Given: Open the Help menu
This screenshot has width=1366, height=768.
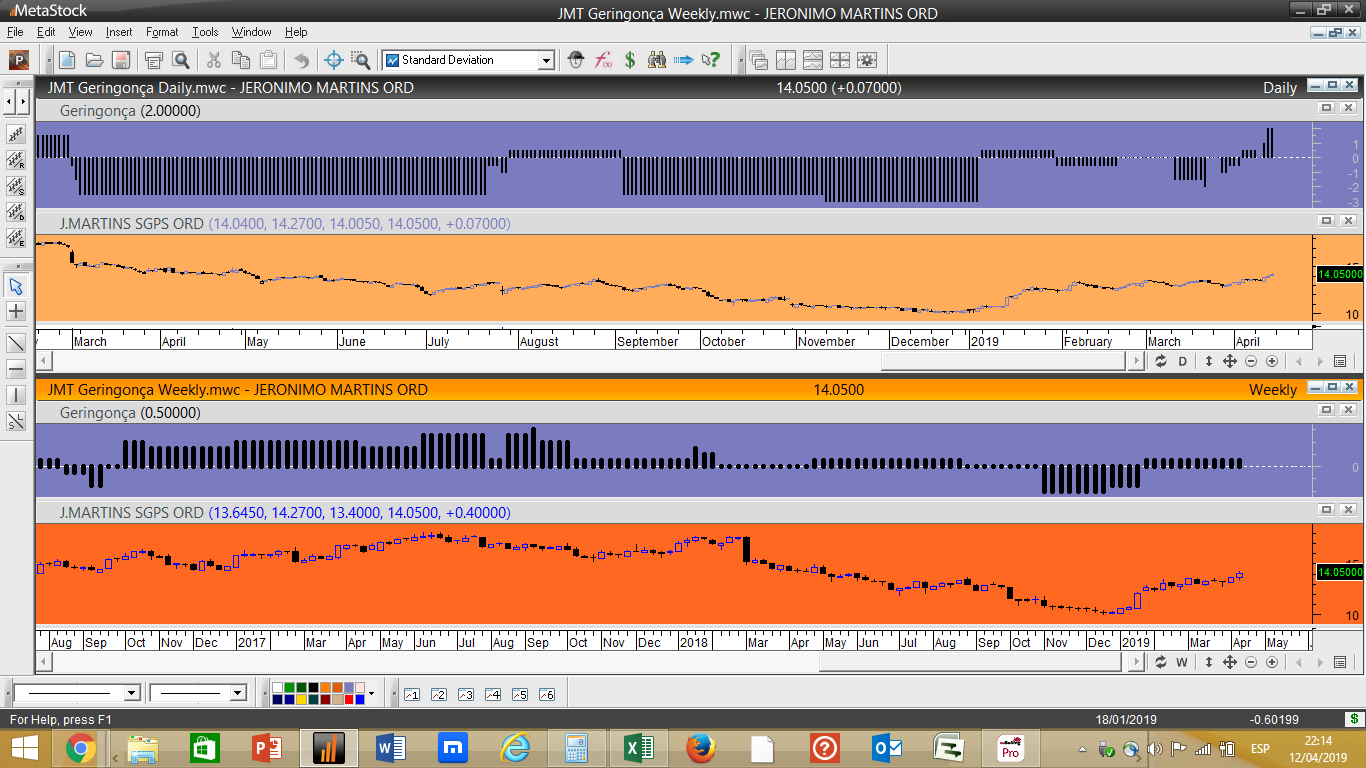Looking at the screenshot, I should pos(296,32).
